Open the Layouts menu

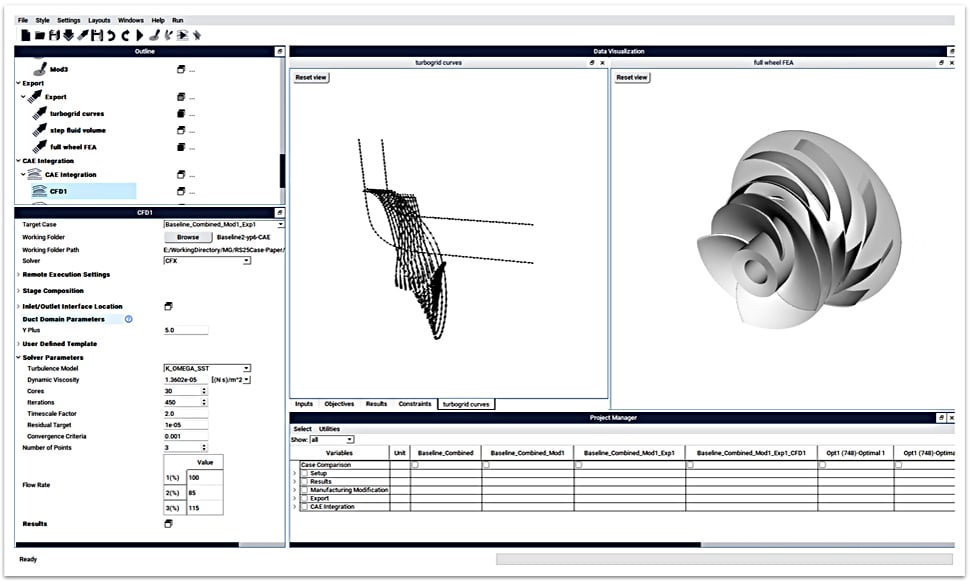coord(99,20)
